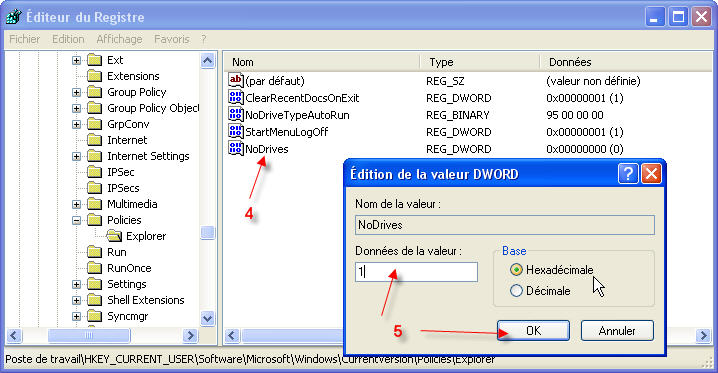Click the Données de la valeur field

pyautogui.click(x=416, y=272)
